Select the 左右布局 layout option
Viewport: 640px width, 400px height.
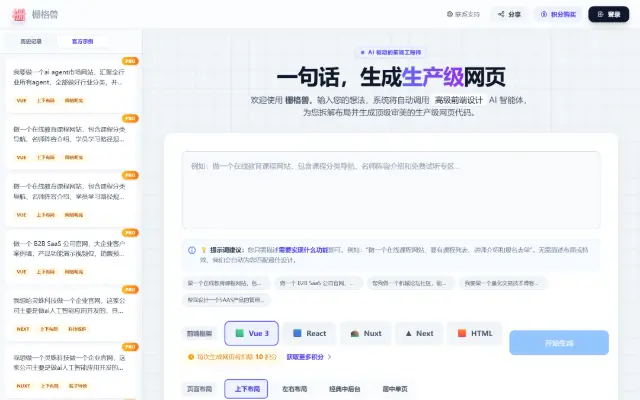(x=295, y=389)
